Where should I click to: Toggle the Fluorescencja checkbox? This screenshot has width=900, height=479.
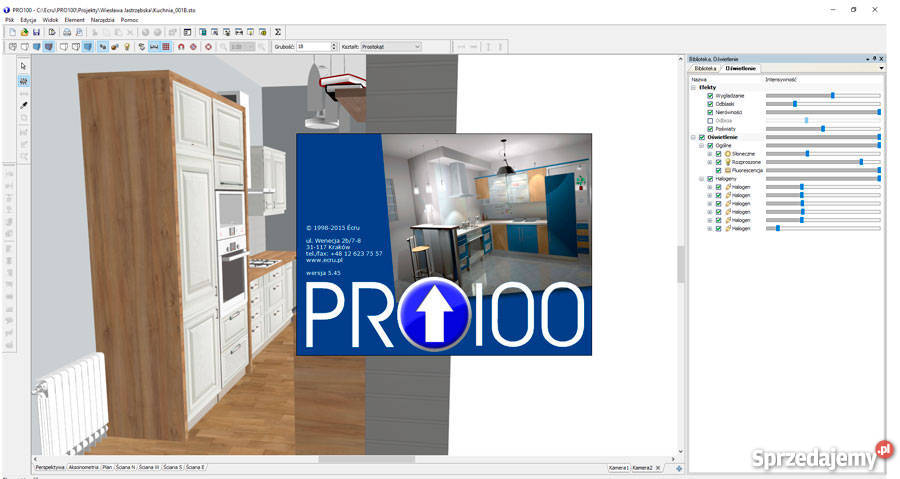pyautogui.click(x=718, y=170)
